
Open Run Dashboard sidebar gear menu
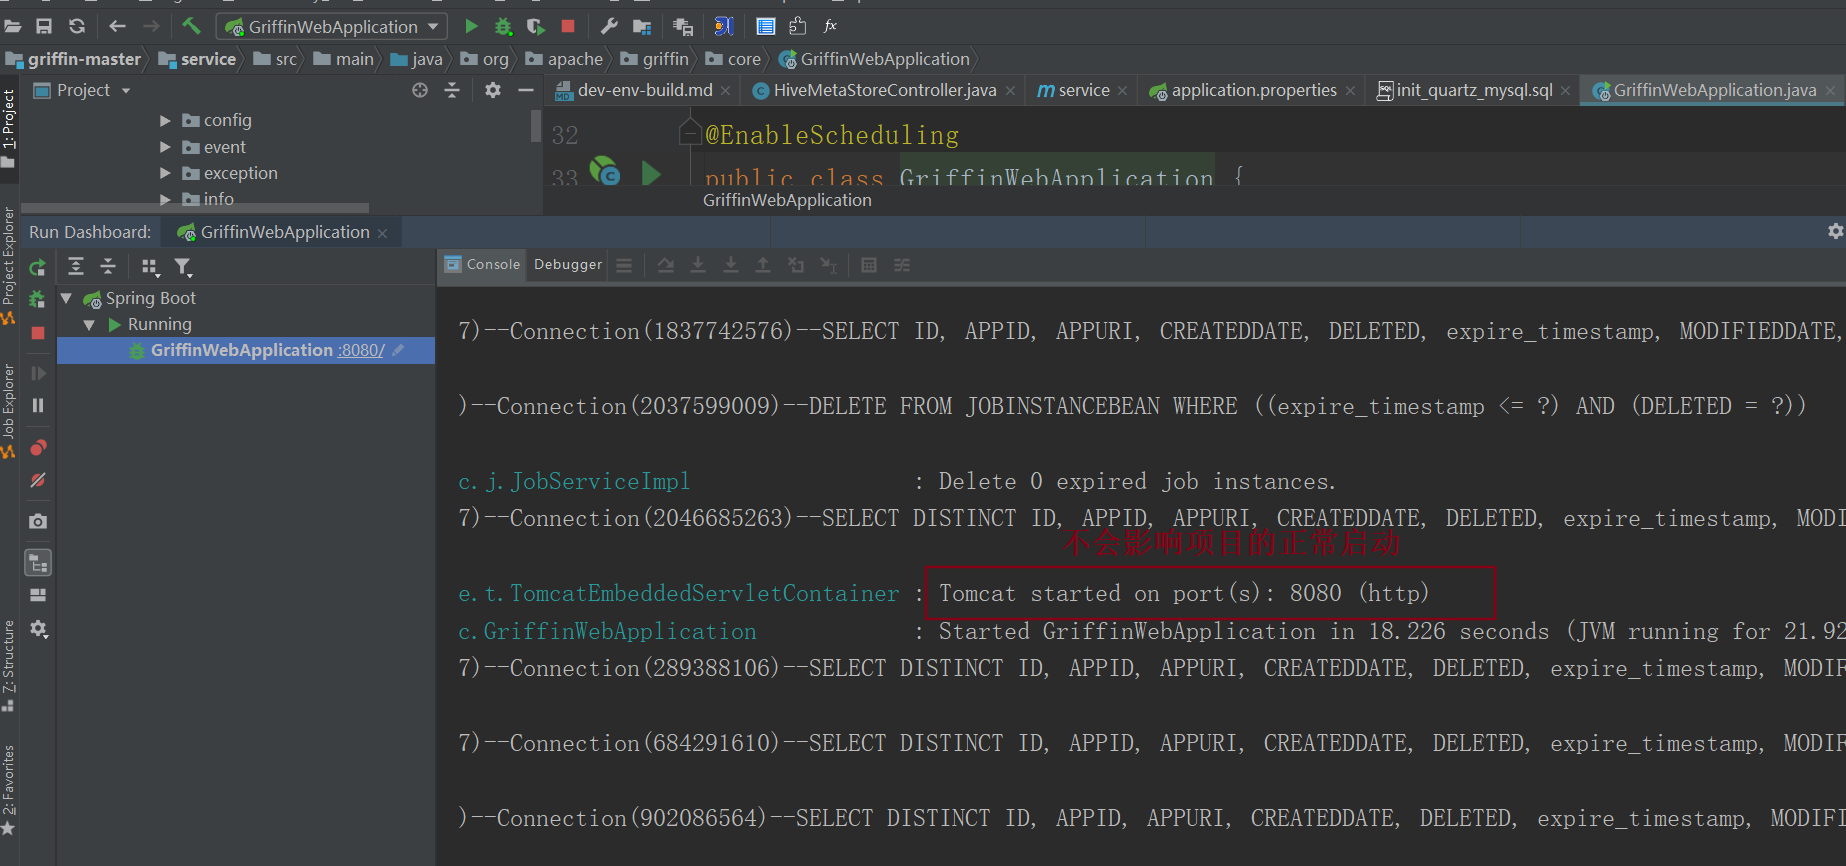tap(38, 629)
